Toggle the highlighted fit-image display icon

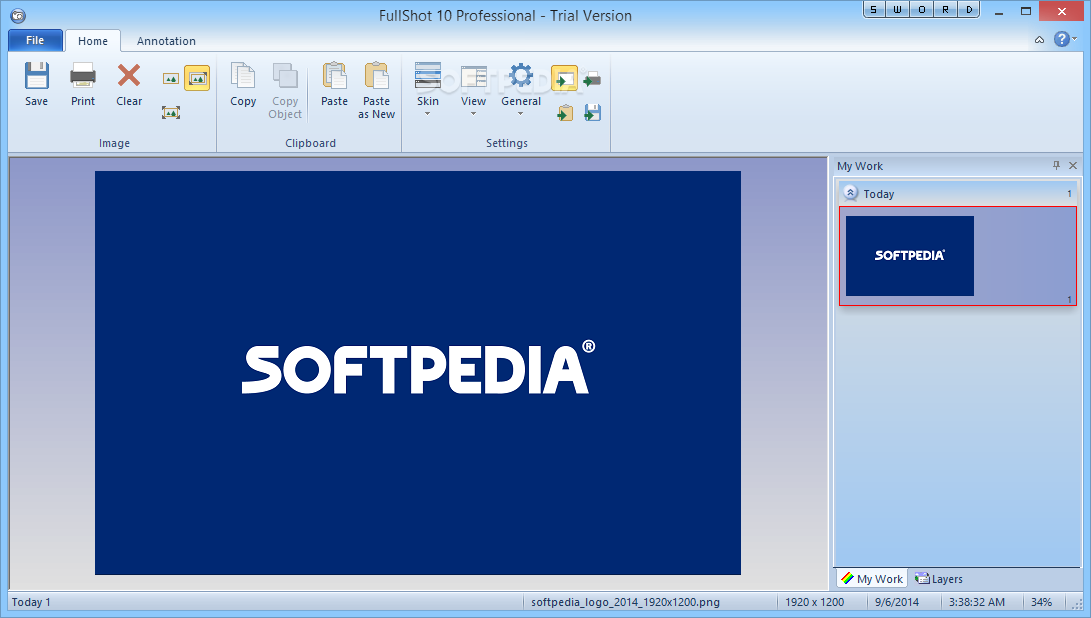pos(197,79)
